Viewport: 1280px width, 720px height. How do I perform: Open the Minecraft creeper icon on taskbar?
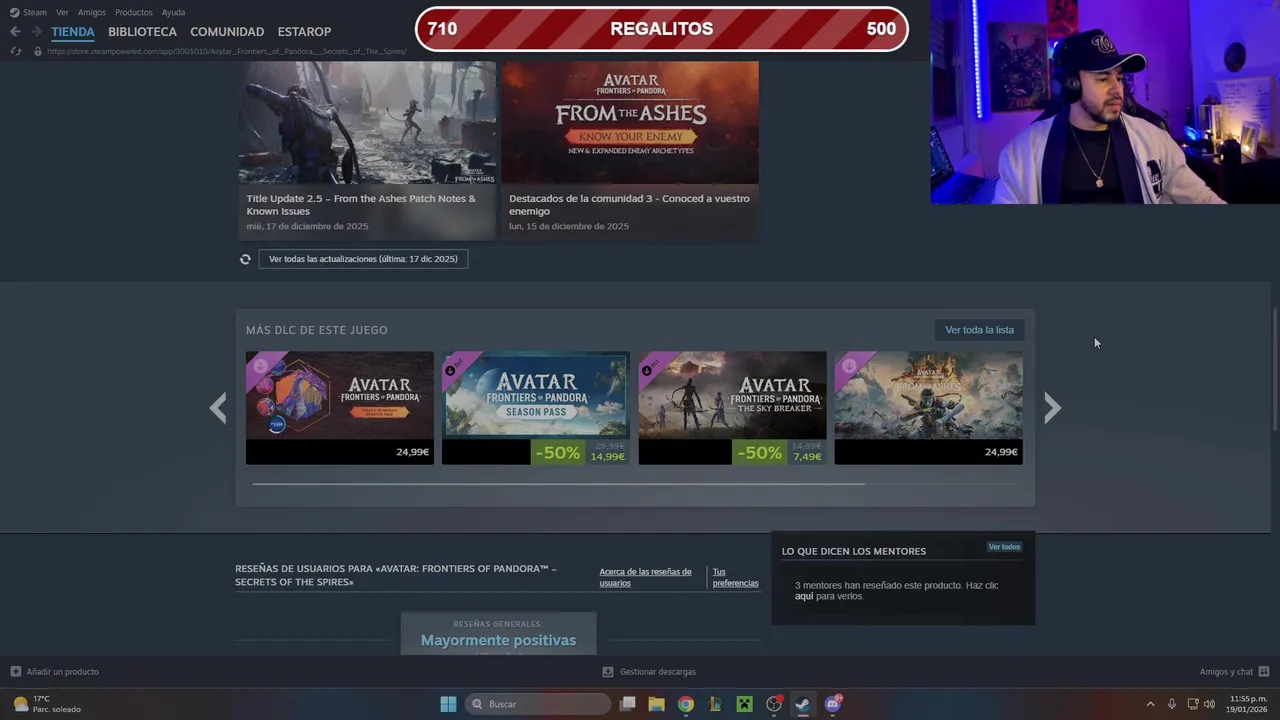click(744, 704)
